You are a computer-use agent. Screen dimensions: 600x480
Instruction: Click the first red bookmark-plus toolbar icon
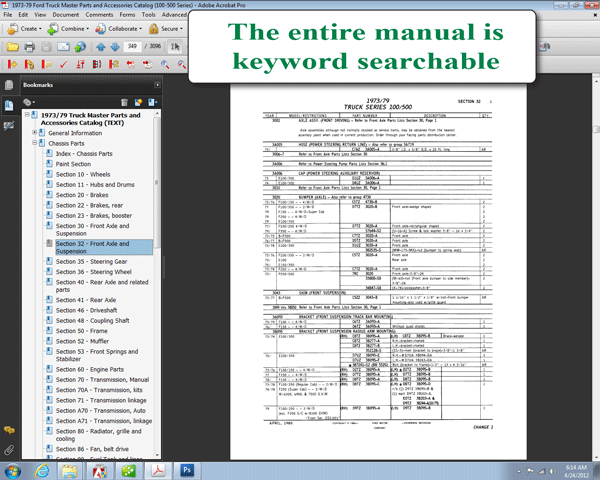pos(12,64)
